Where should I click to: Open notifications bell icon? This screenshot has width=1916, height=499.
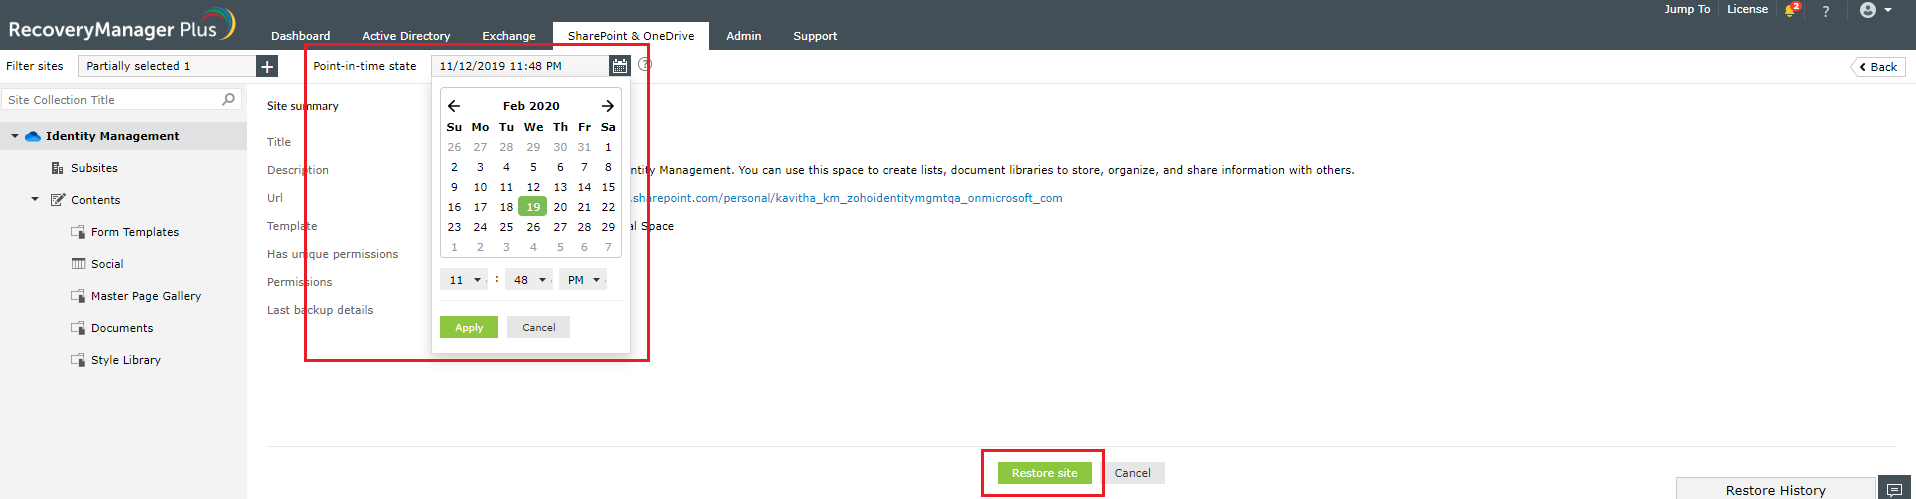(x=1792, y=10)
